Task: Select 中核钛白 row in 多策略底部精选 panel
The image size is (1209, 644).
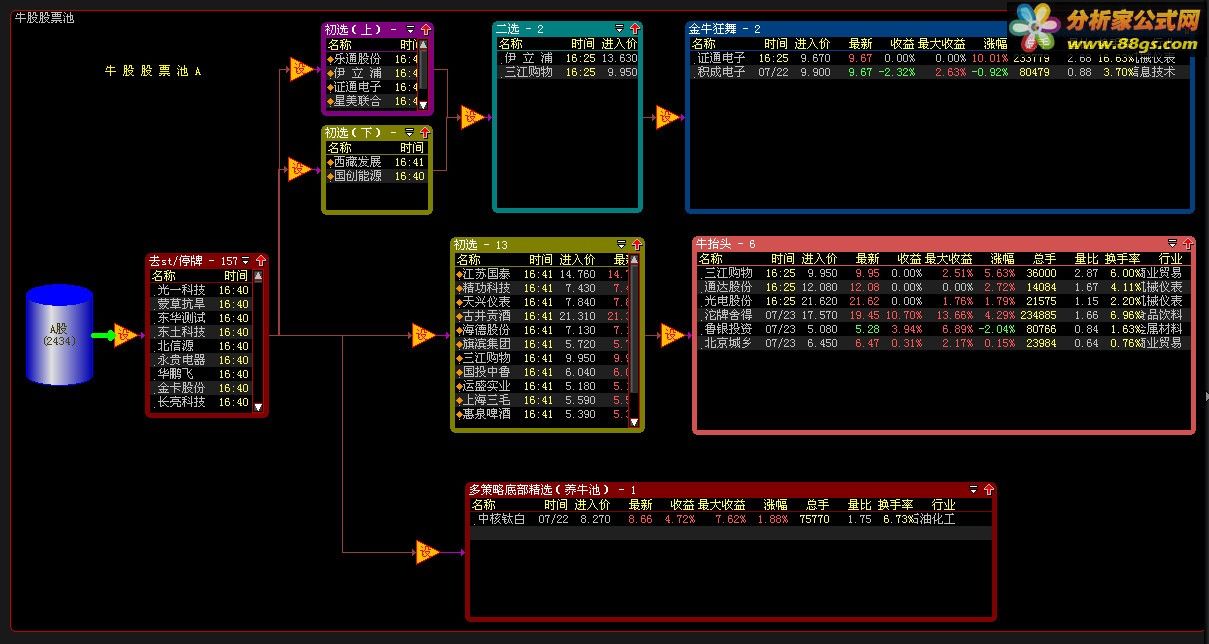Action: [731, 519]
